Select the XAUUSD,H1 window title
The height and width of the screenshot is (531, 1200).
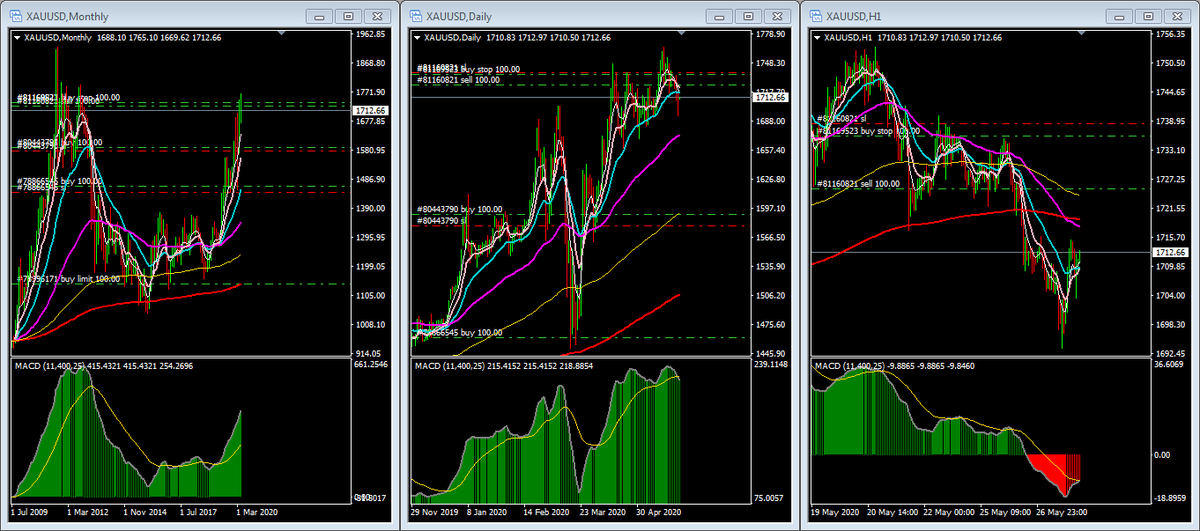855,17
